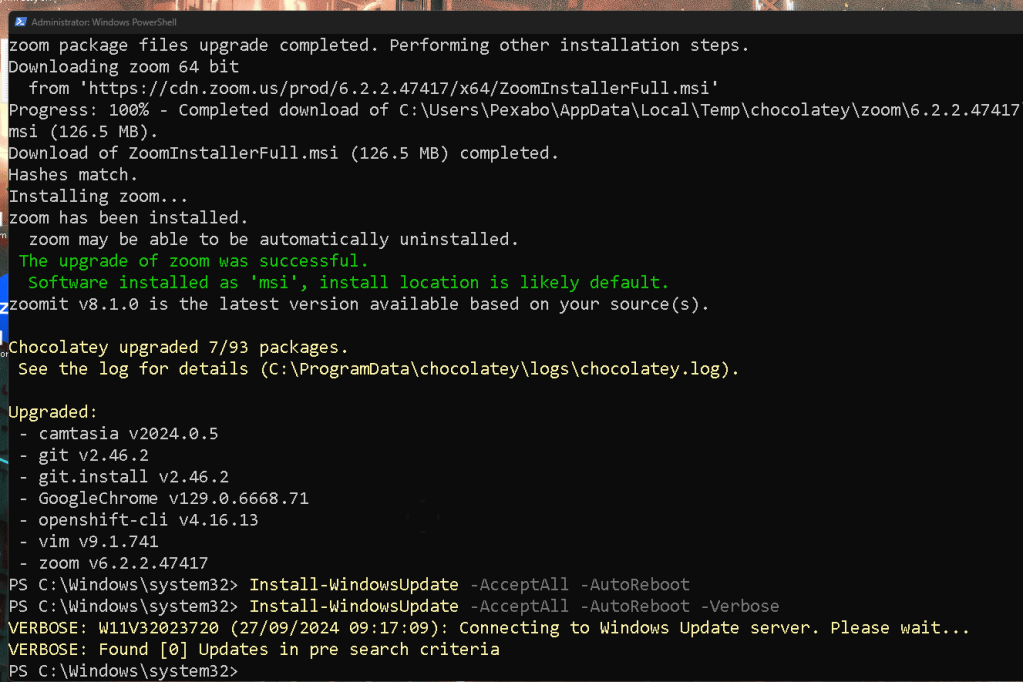
Task: Click the Zoom MSI download URL line
Action: (374, 88)
